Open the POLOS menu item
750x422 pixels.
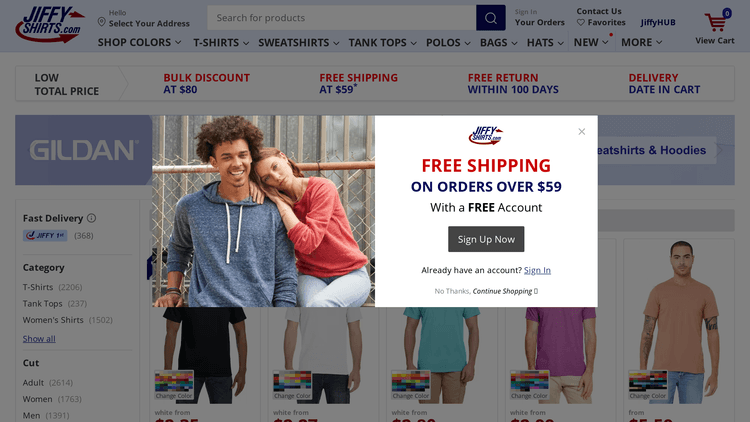(x=448, y=43)
